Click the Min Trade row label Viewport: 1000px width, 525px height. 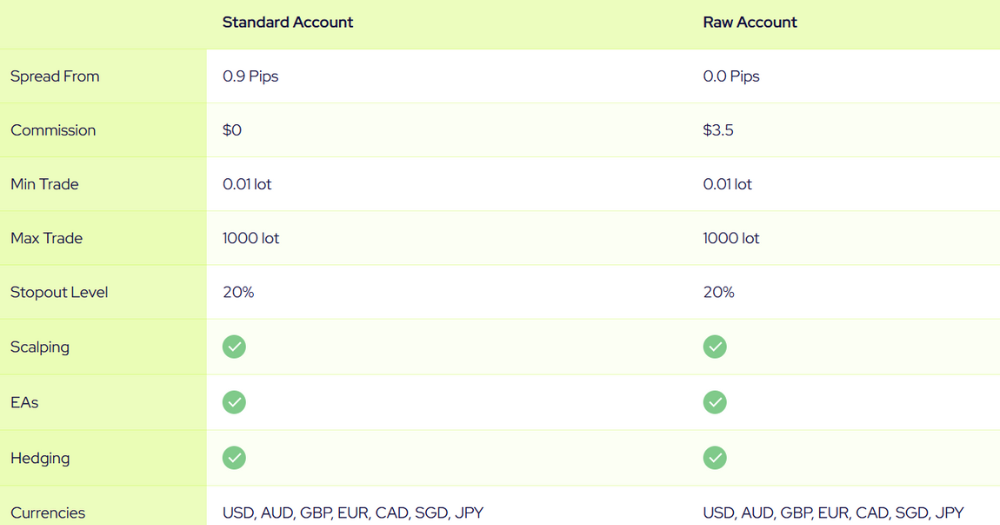pyautogui.click(x=44, y=184)
